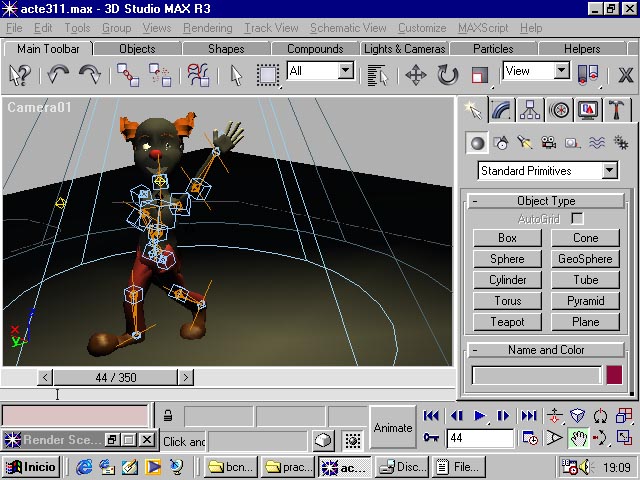The image size is (640, 480).
Task: Open the Modify panel tab icon
Action: [501, 110]
